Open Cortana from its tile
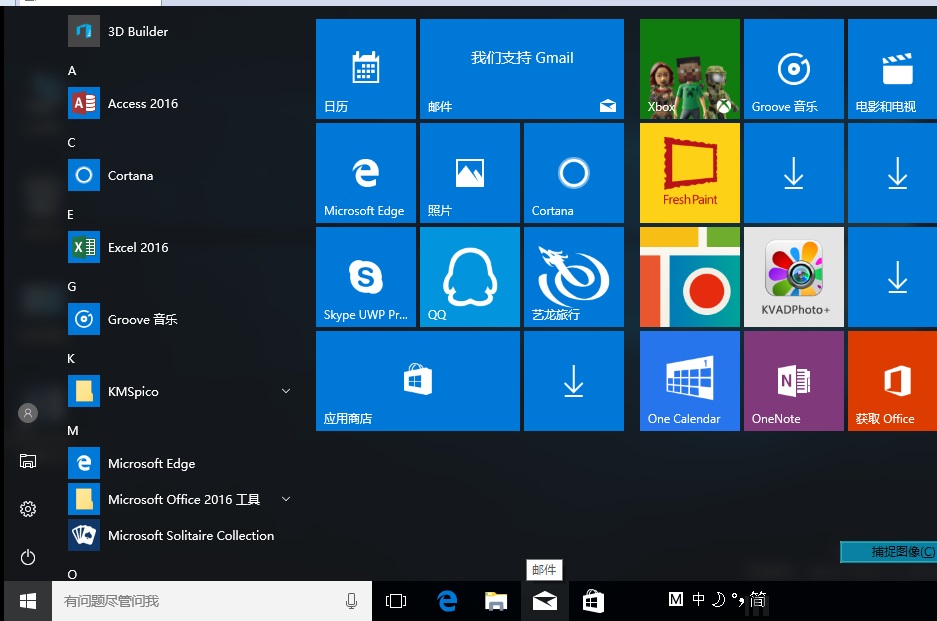Image resolution: width=937 pixels, height=621 pixels. (x=573, y=172)
